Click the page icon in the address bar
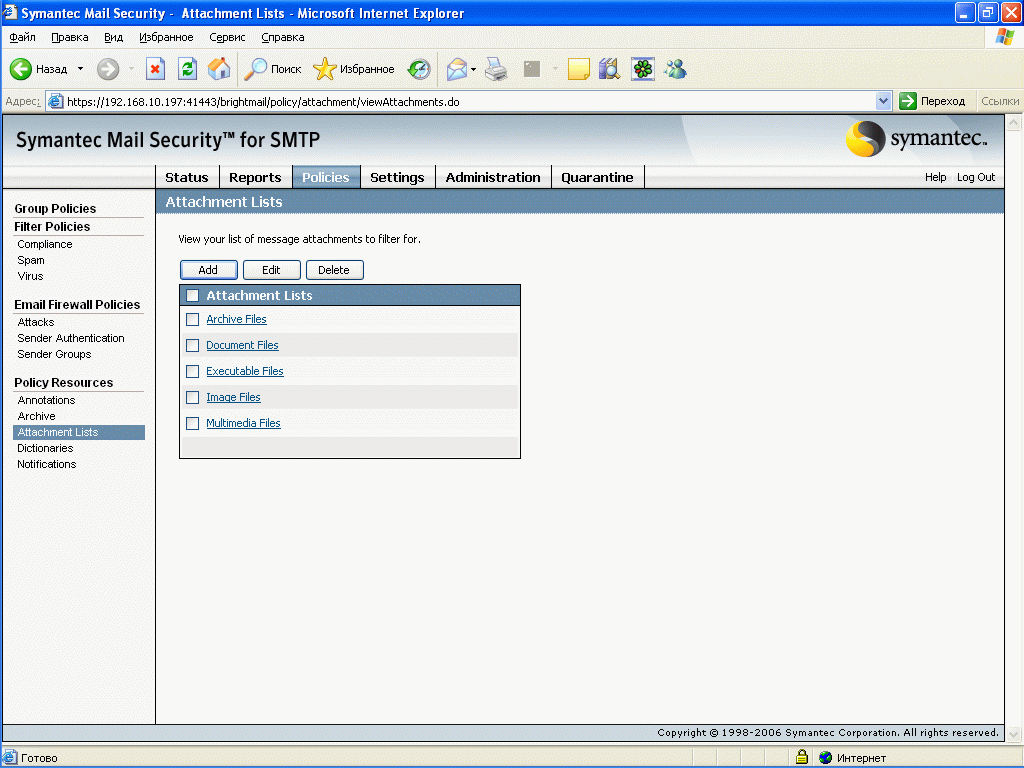Screen dimensions: 1024x768 click(56, 102)
